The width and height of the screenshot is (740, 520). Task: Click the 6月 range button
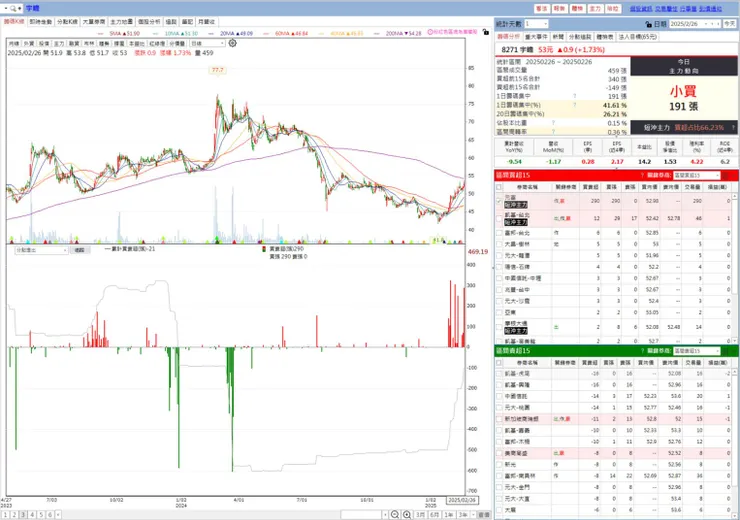tap(434, 515)
